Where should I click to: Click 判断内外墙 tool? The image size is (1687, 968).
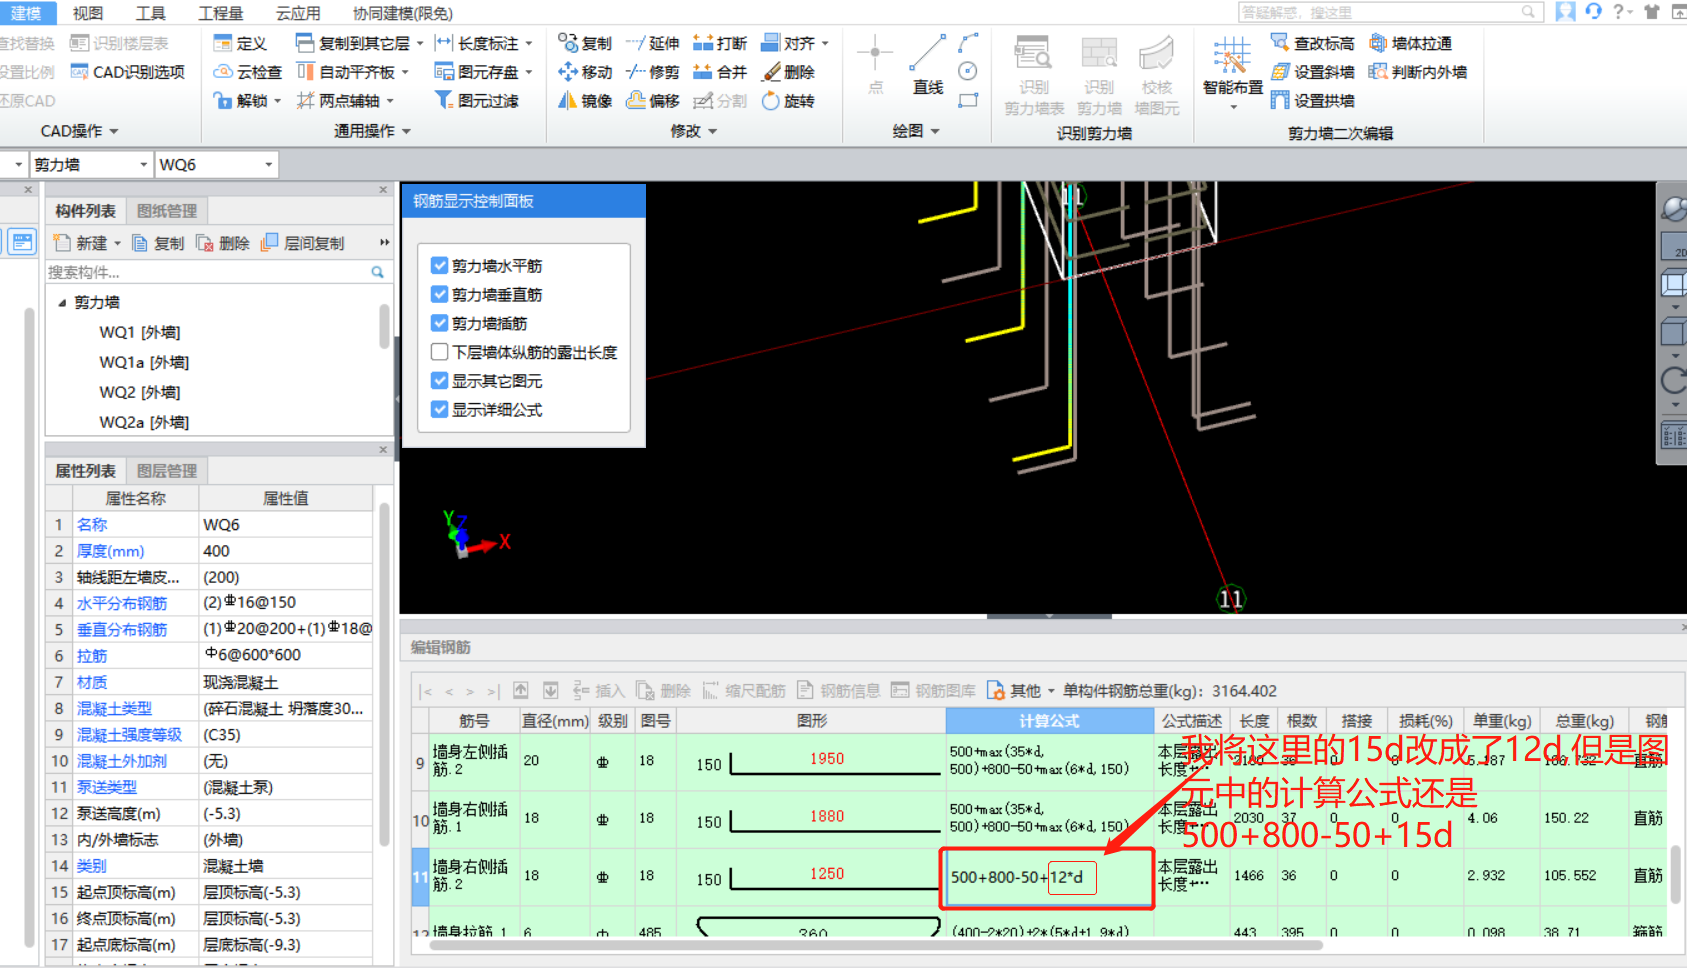[1418, 72]
